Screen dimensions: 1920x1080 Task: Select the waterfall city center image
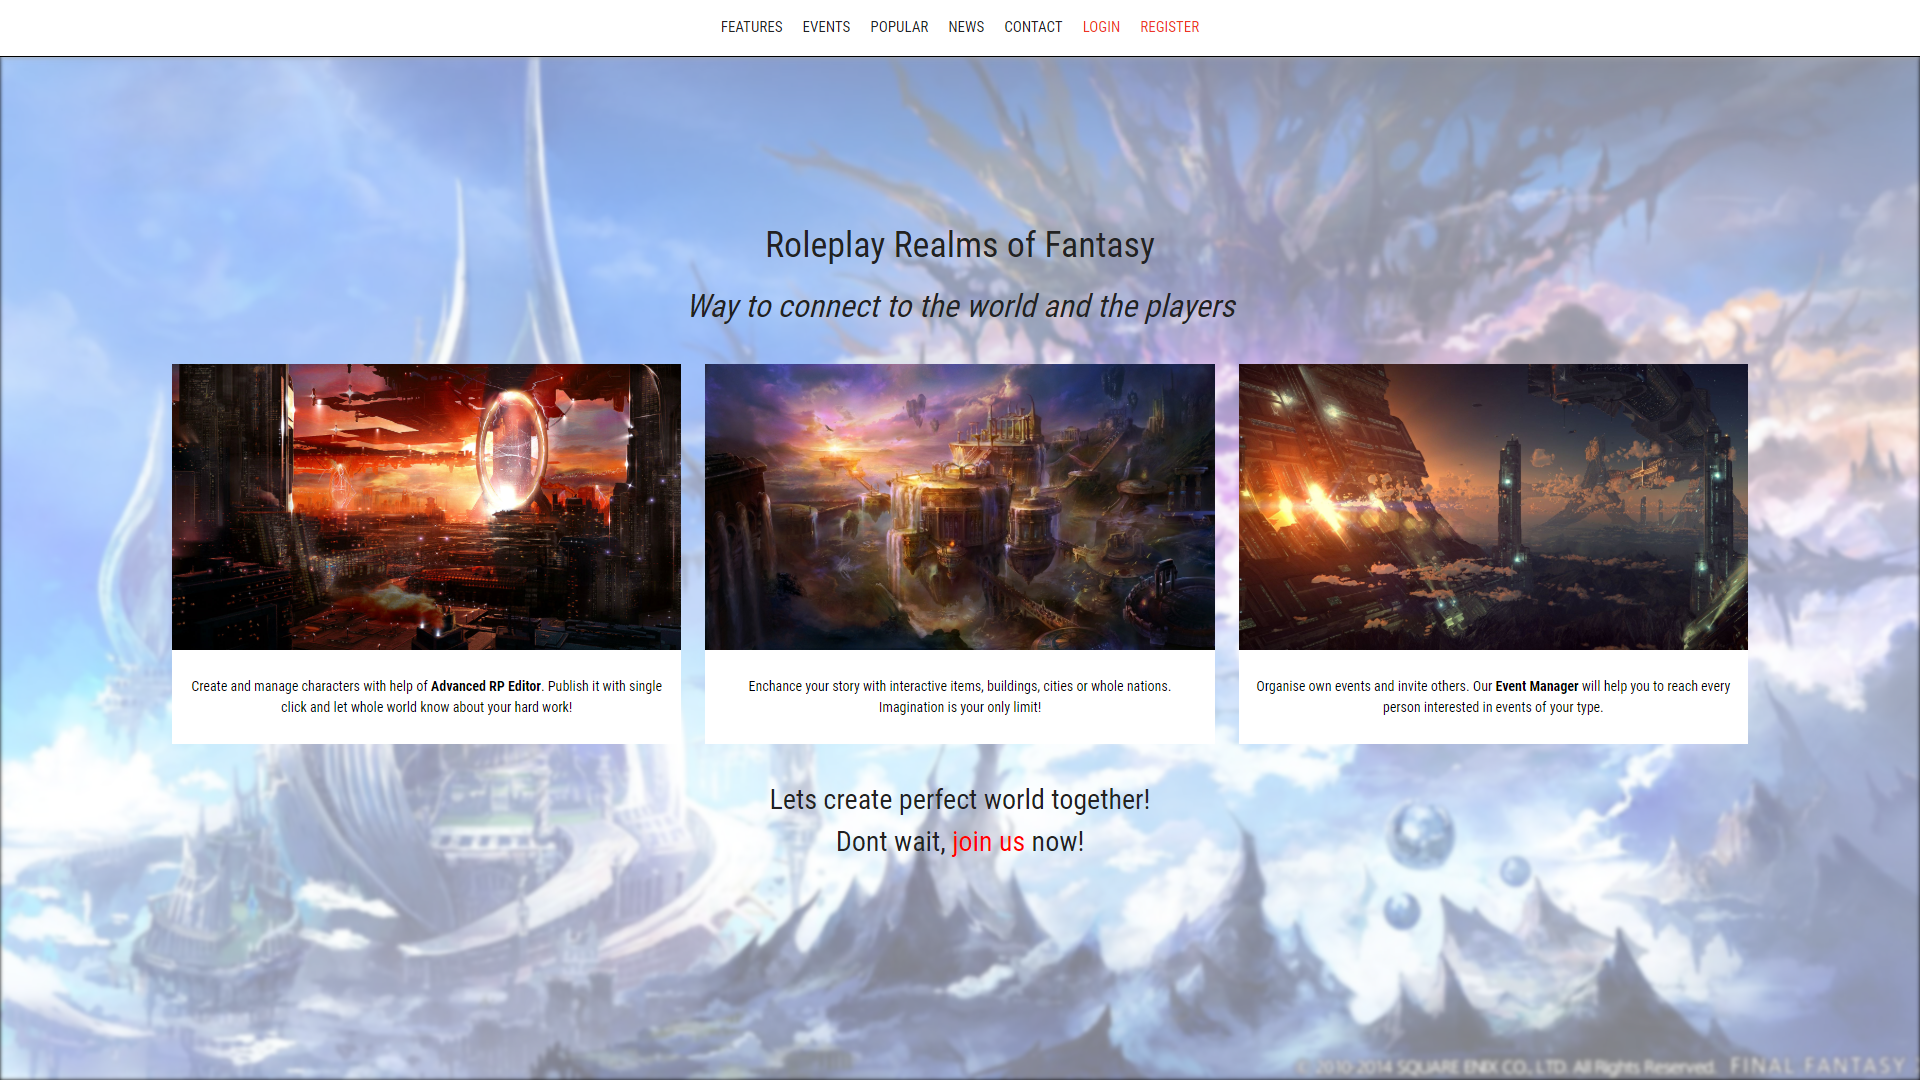[960, 506]
